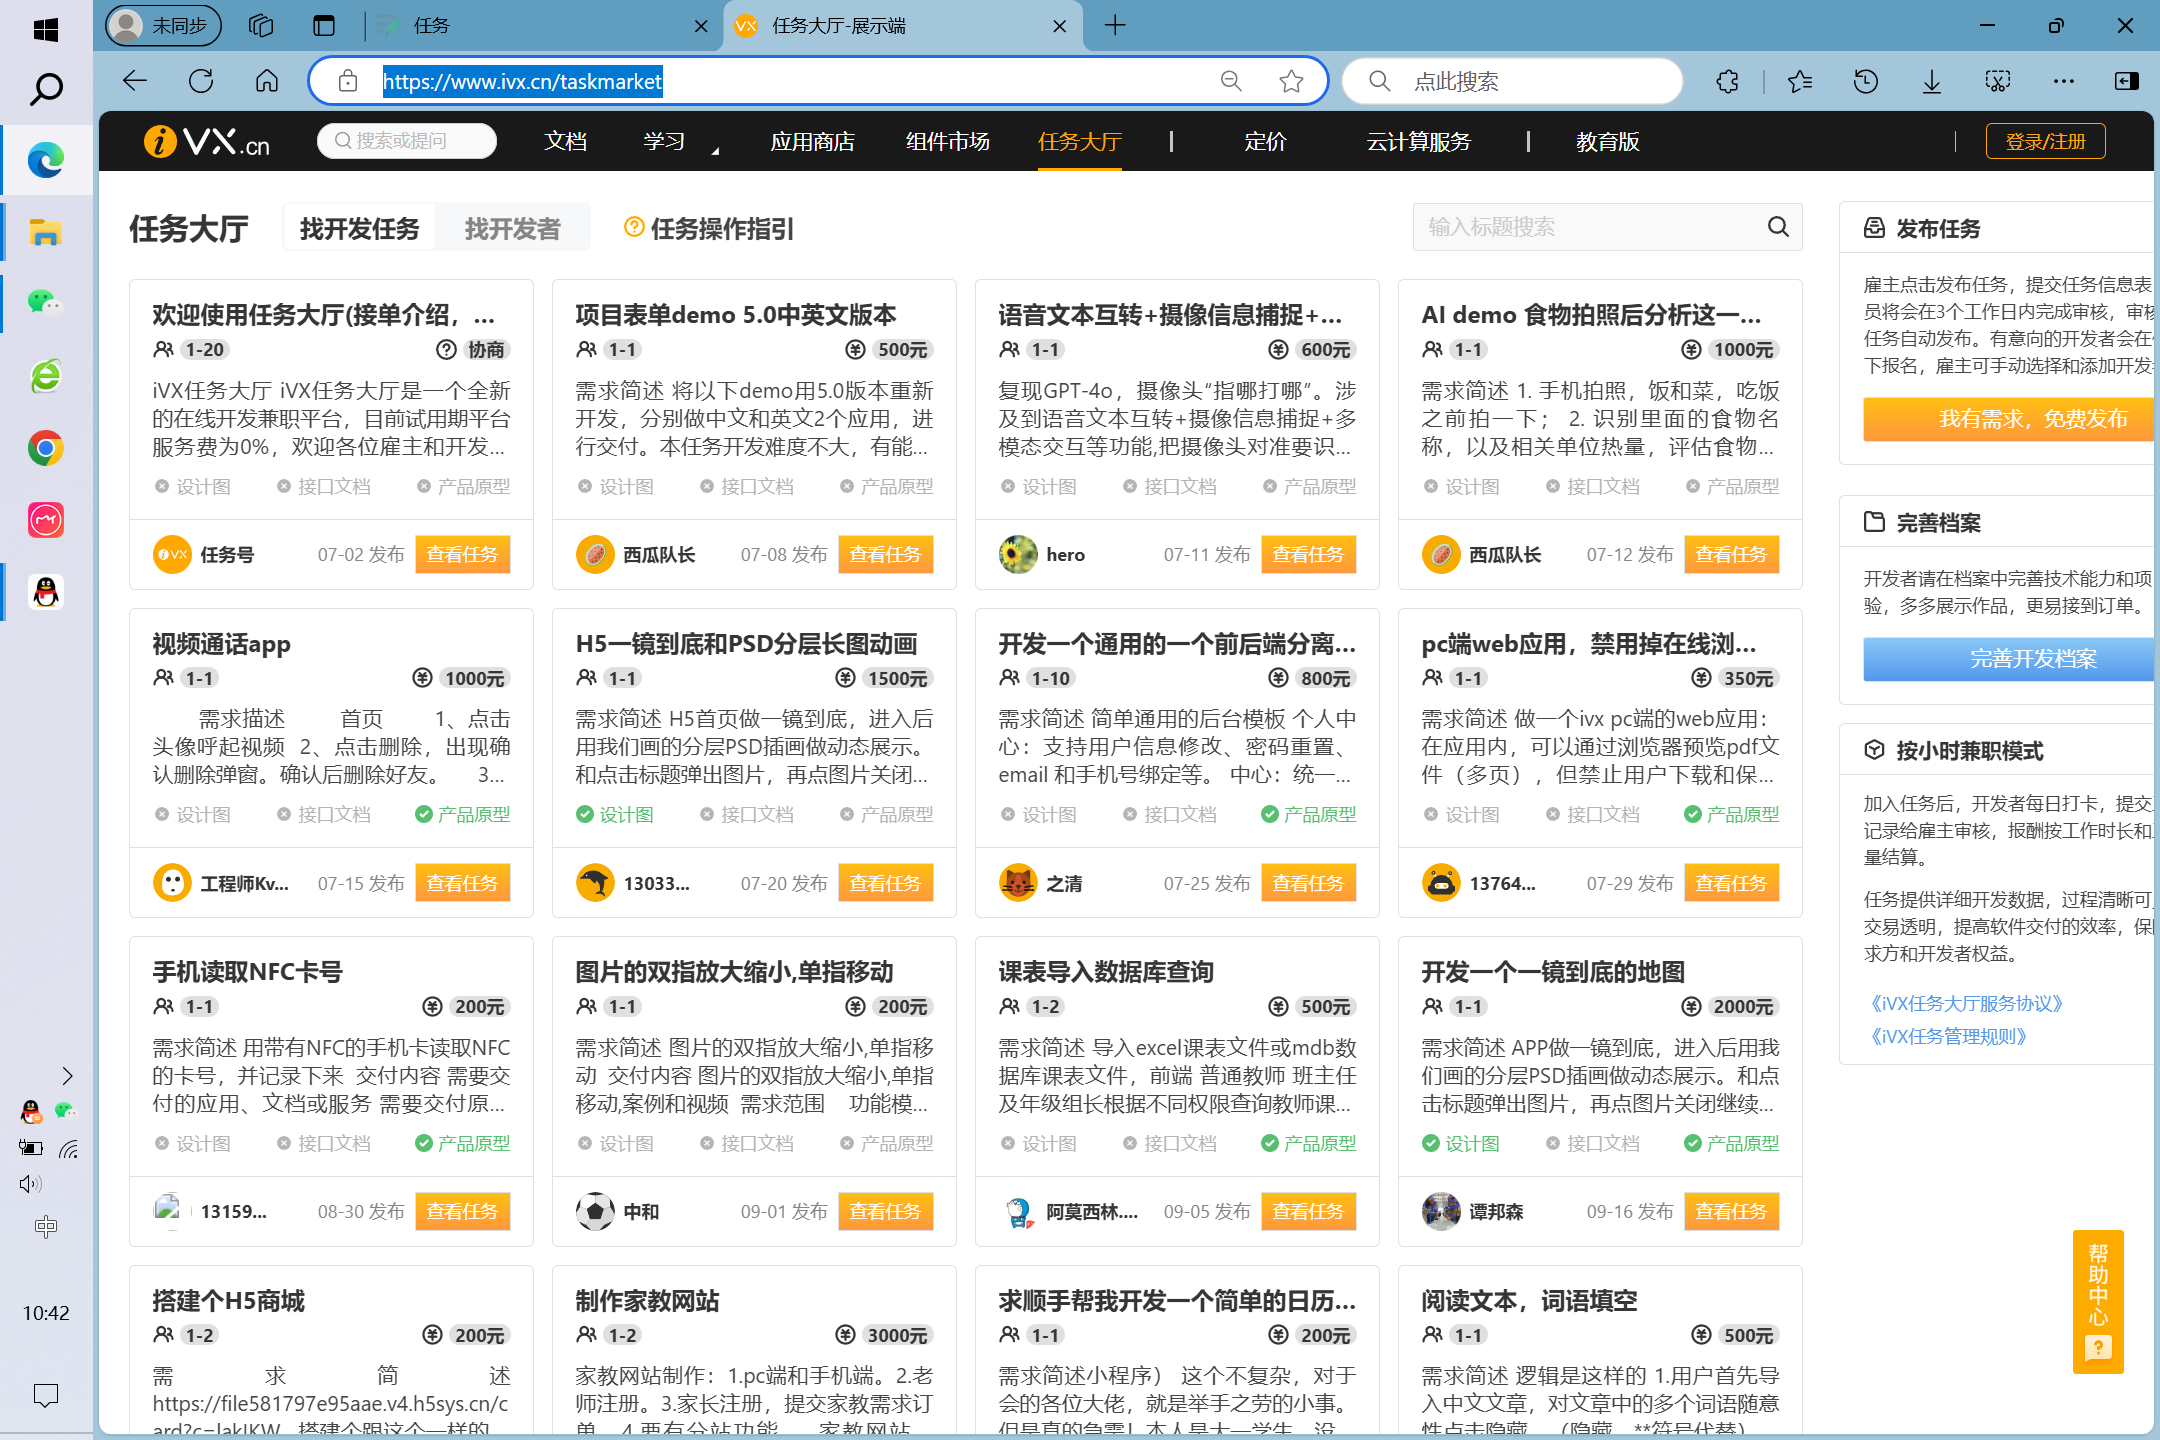Click 未同步 profile button
Viewport: 2160px width, 1440px height.
coord(163,26)
